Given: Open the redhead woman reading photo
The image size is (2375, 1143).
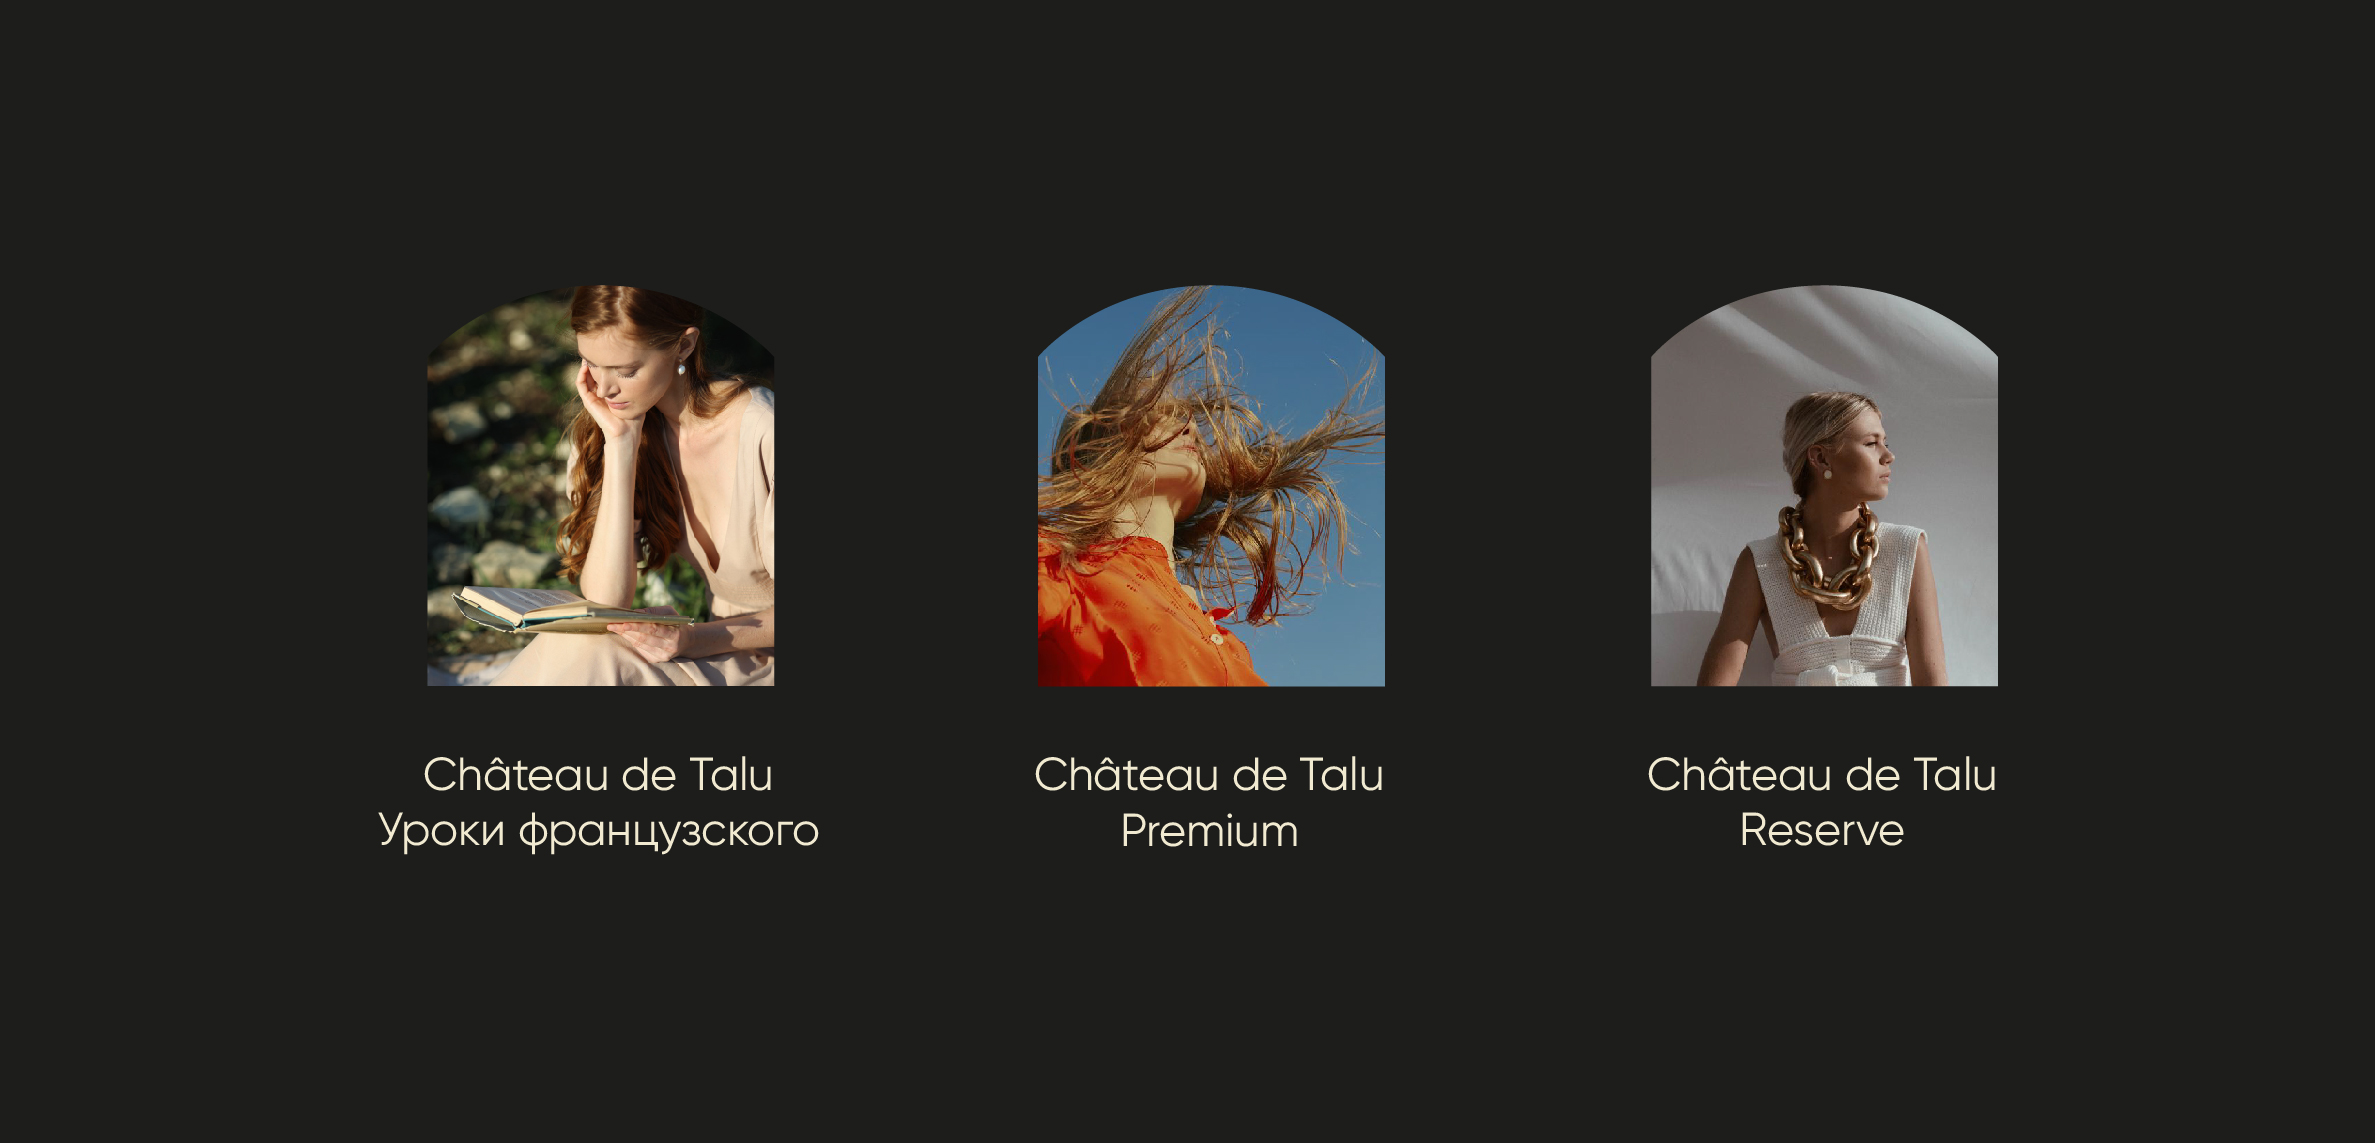Looking at the screenshot, I should point(600,486).
